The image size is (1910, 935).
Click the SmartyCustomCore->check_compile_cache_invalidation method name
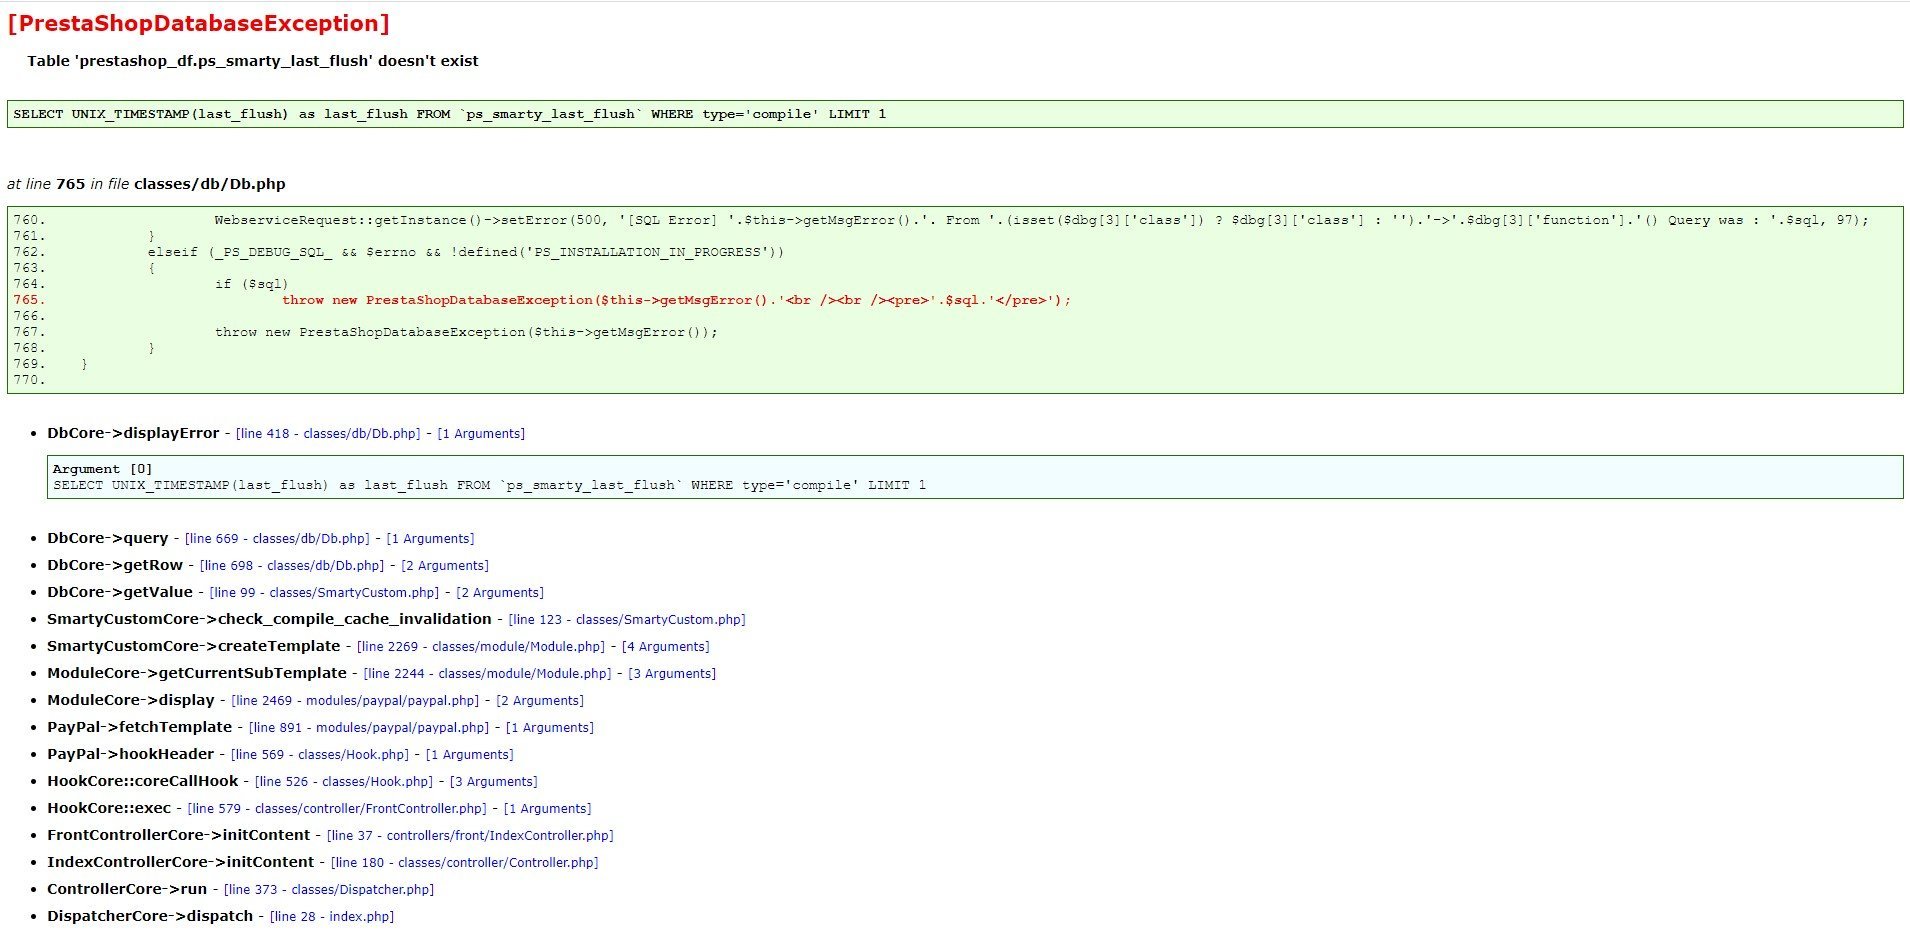pos(269,619)
